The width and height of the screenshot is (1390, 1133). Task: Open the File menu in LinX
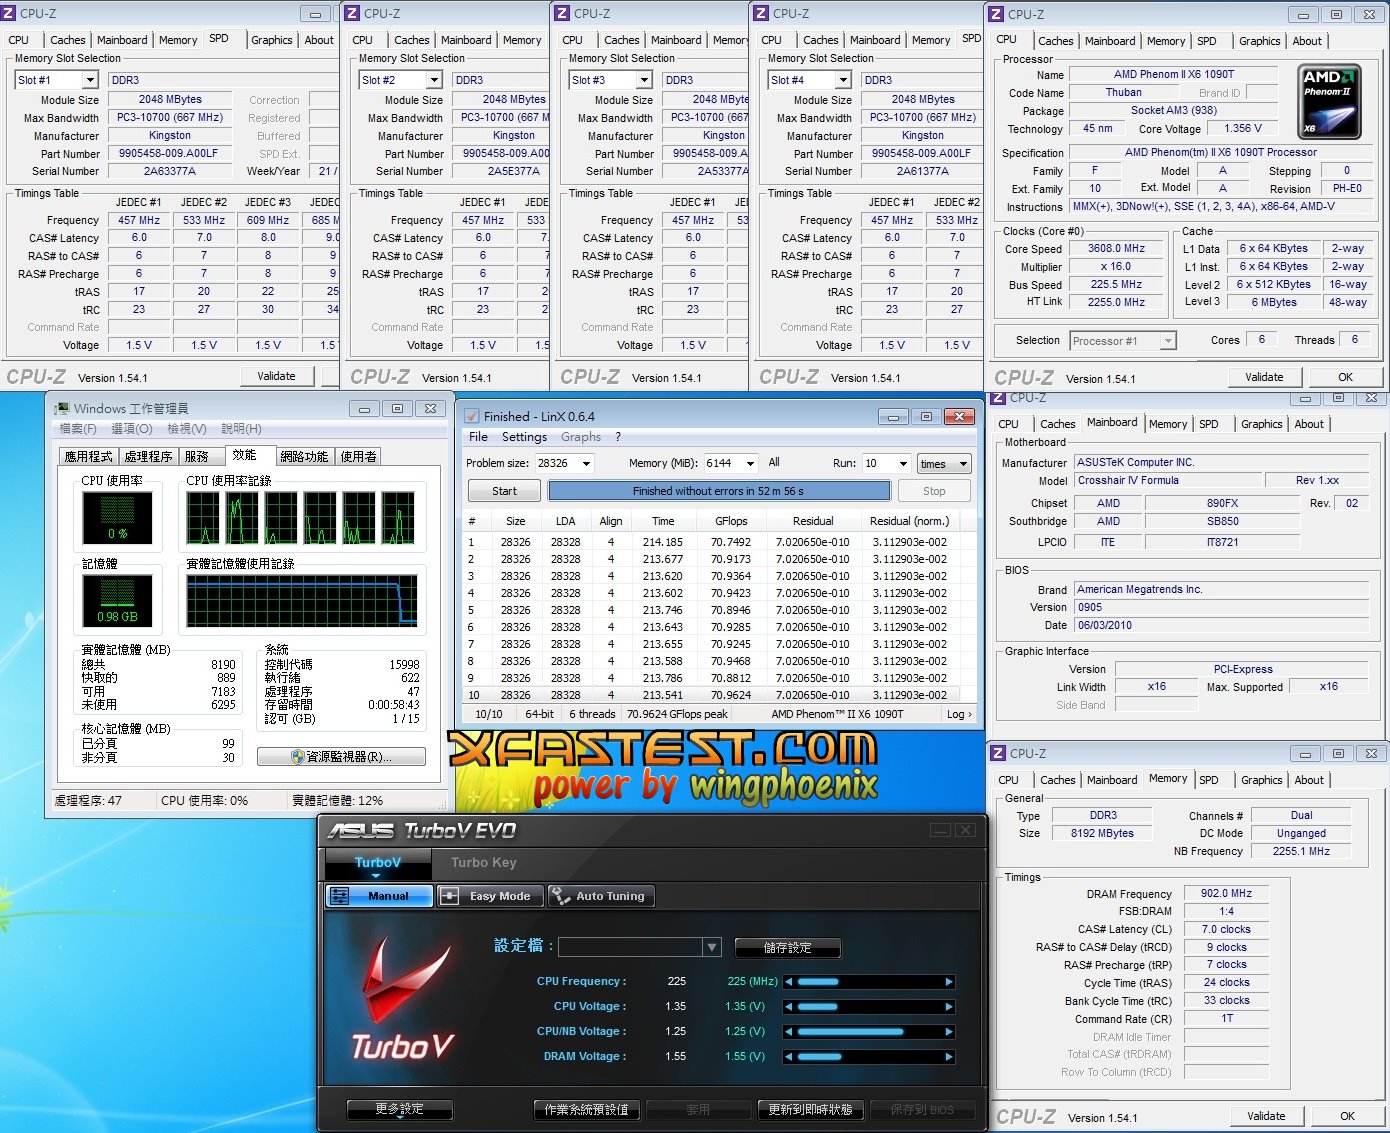pos(478,437)
